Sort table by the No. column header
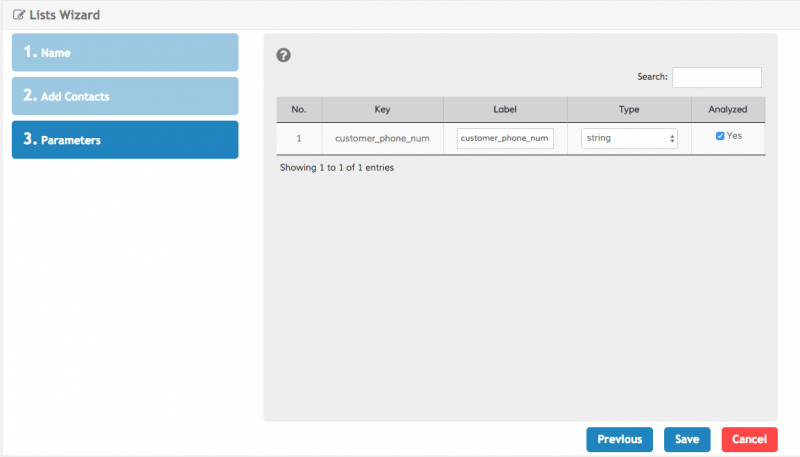The image size is (800, 457). click(299, 109)
